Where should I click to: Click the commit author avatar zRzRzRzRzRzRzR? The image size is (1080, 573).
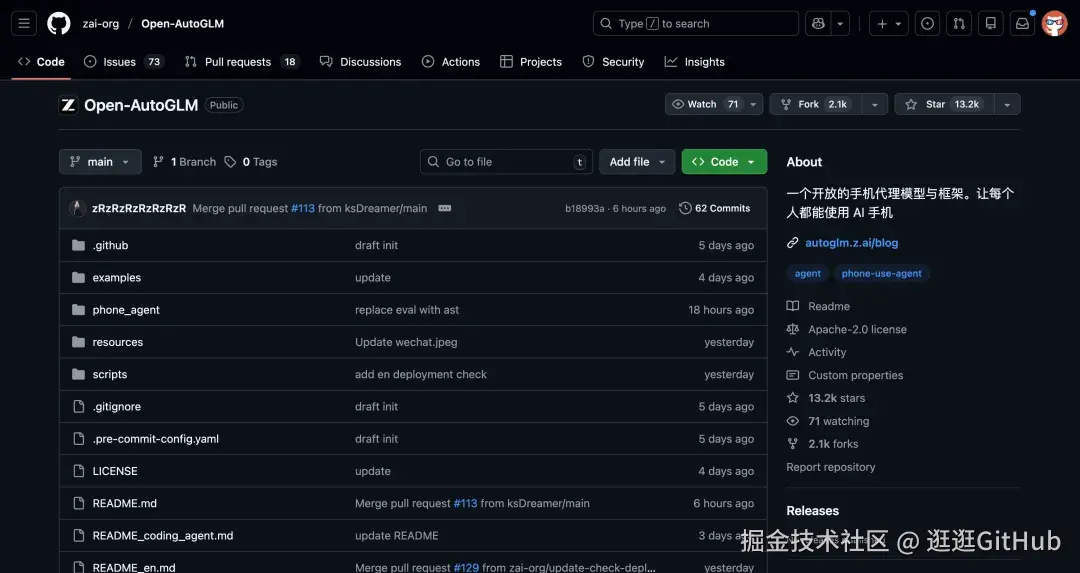tap(77, 208)
